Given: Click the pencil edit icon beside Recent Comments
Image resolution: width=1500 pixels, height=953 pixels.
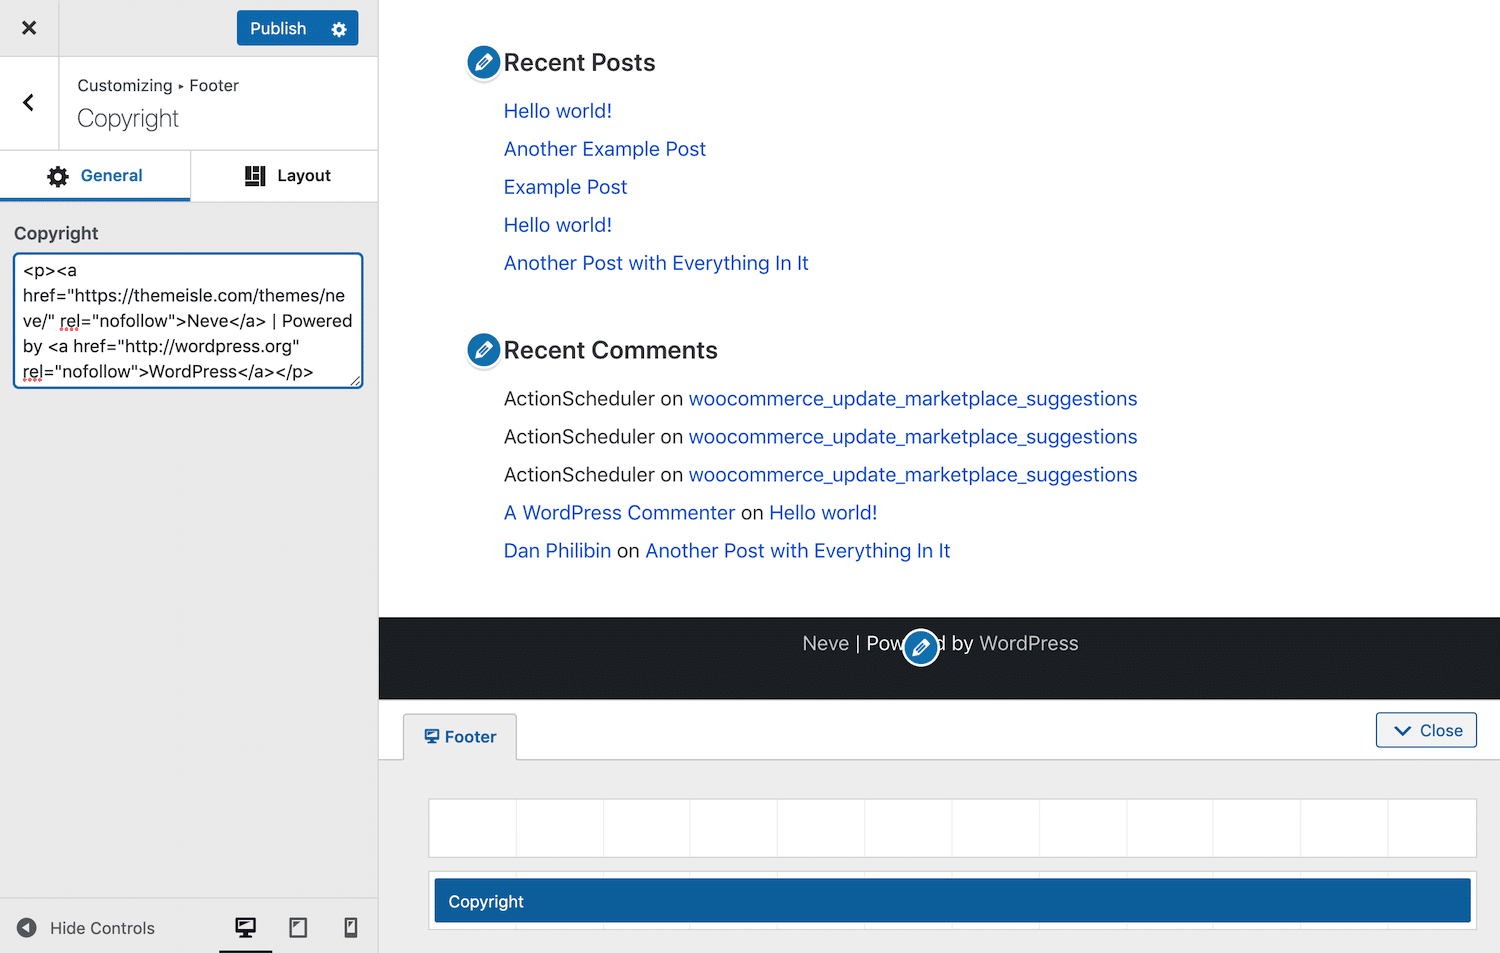Looking at the screenshot, I should coord(483,350).
